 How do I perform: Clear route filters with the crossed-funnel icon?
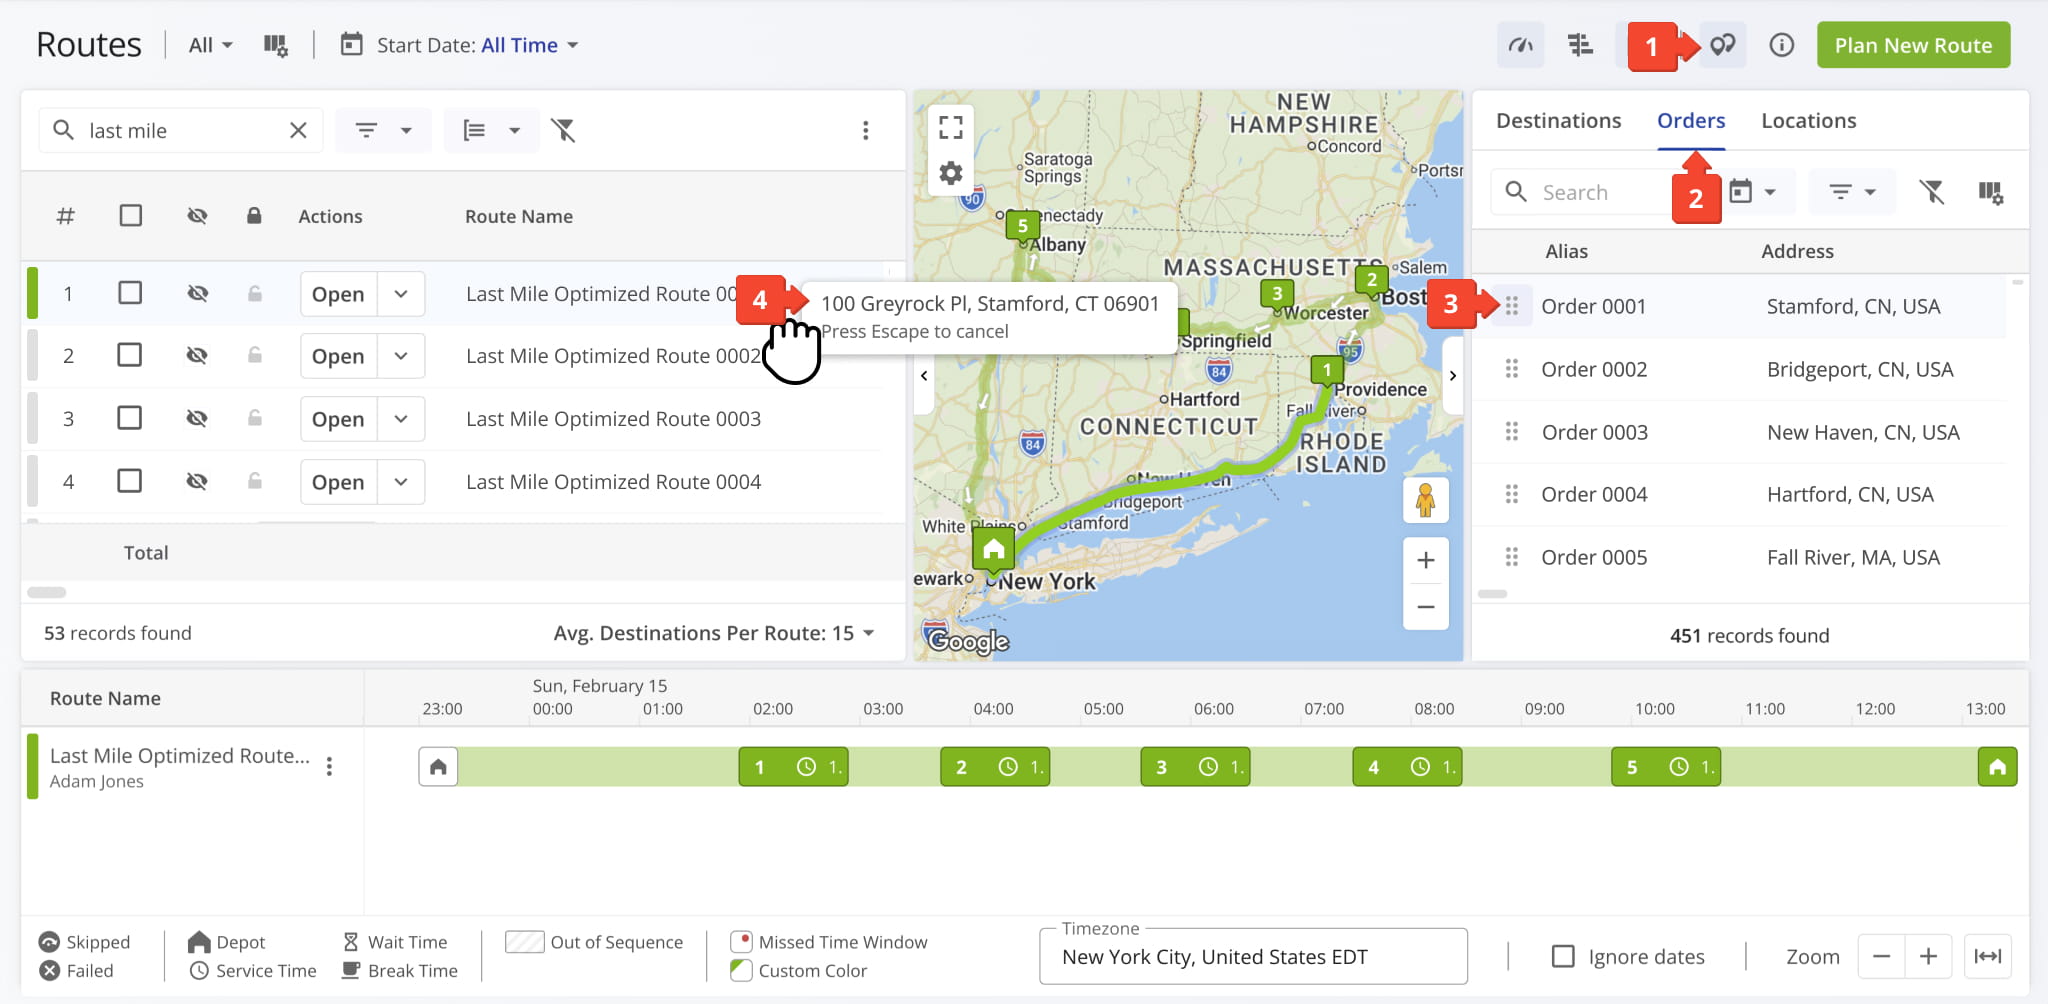pyautogui.click(x=564, y=130)
